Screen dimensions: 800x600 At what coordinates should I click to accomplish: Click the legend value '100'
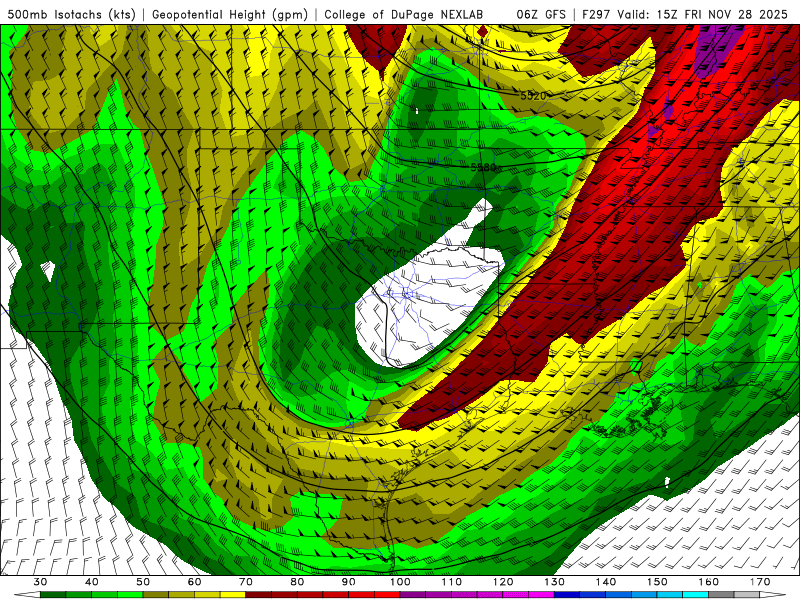pyautogui.click(x=401, y=582)
